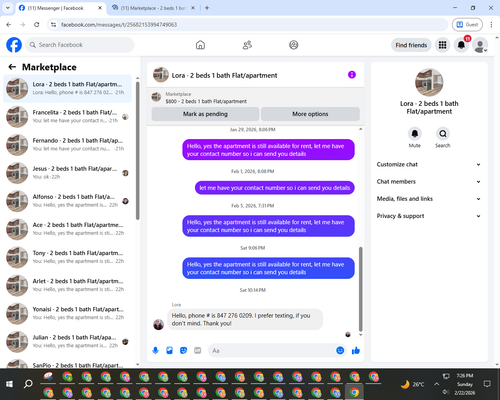Attach a file with the image icon
This screenshot has width=500, height=400.
(169, 350)
